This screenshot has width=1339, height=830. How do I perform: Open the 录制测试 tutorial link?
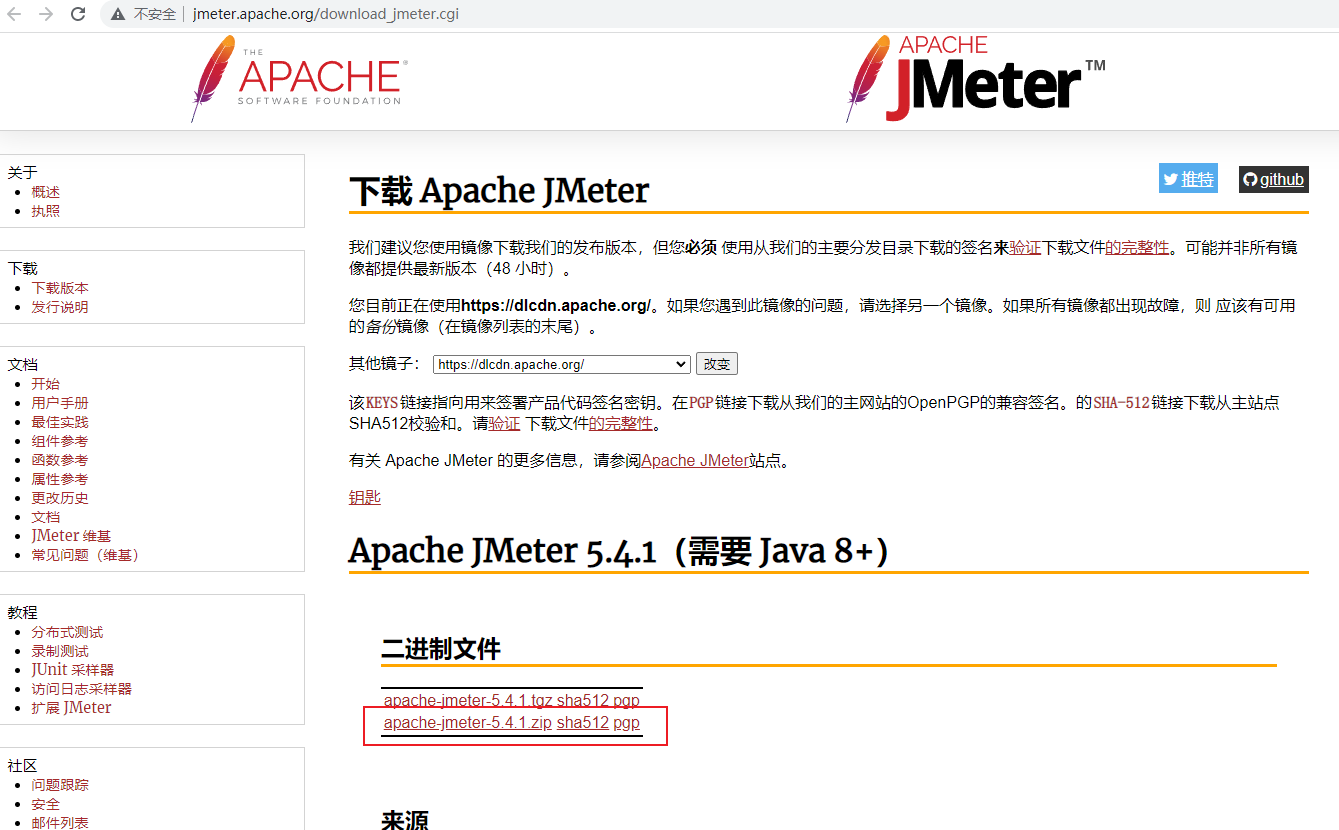coord(60,651)
